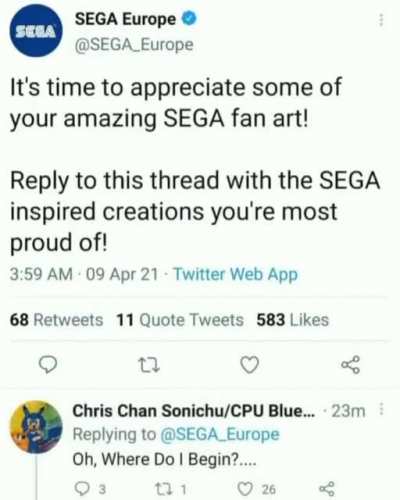The image size is (400, 500).
Task: Retweet the Oh, Where Do I Begin reply
Action: tap(171, 489)
